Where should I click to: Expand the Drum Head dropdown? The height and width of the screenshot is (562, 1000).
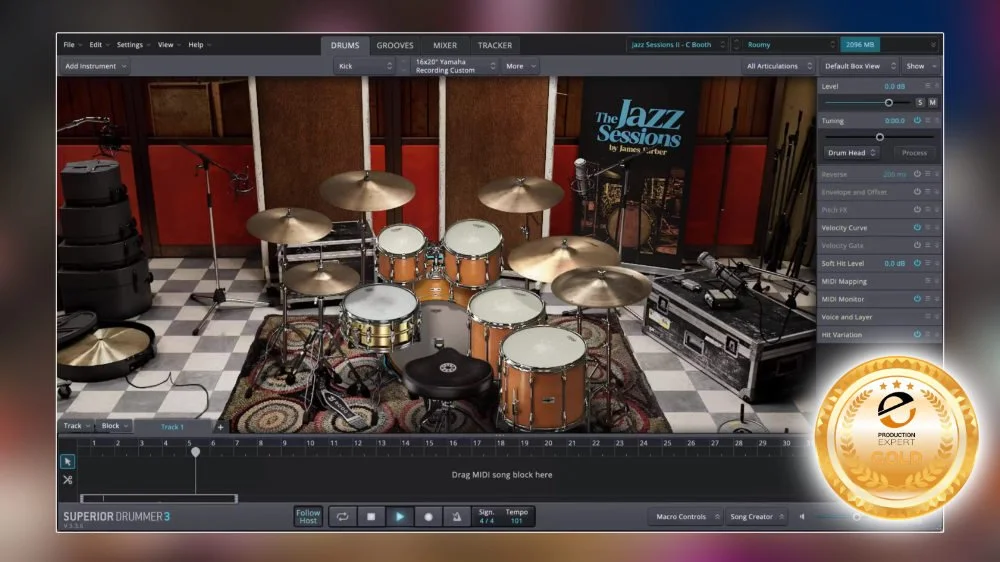(x=851, y=153)
